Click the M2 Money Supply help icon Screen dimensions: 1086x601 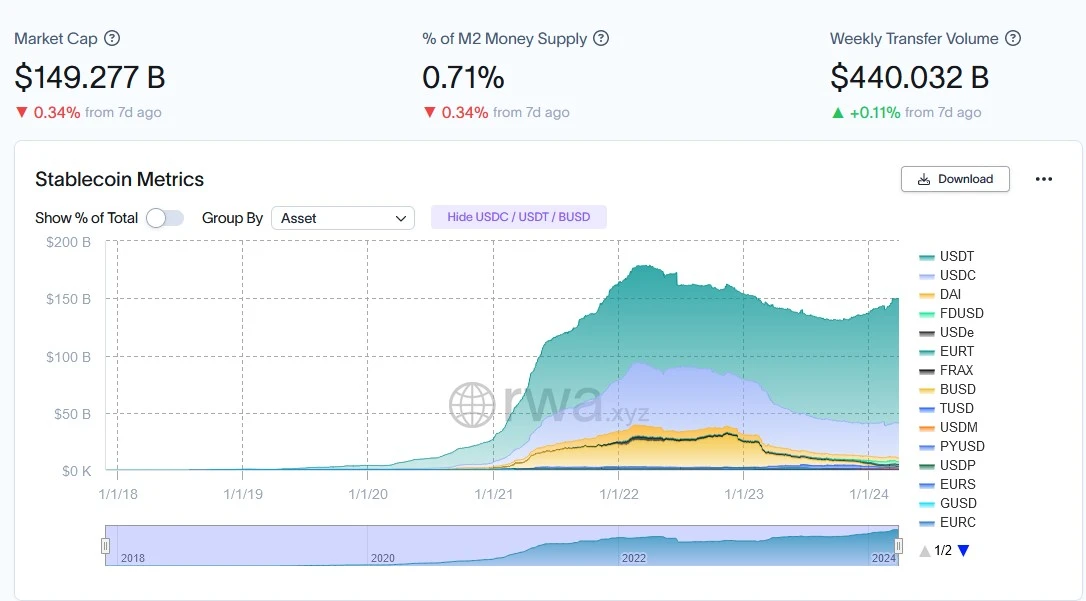coord(601,39)
